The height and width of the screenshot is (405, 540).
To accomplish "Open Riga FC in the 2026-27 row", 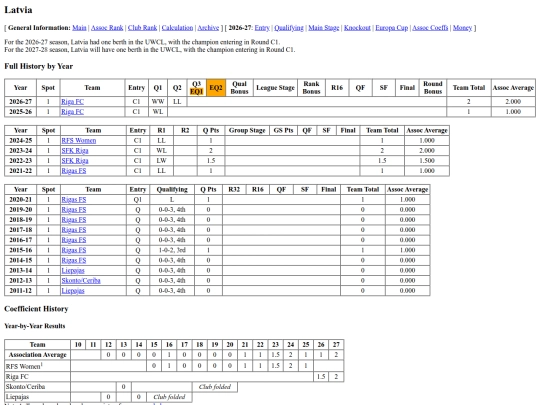I will point(72,102).
